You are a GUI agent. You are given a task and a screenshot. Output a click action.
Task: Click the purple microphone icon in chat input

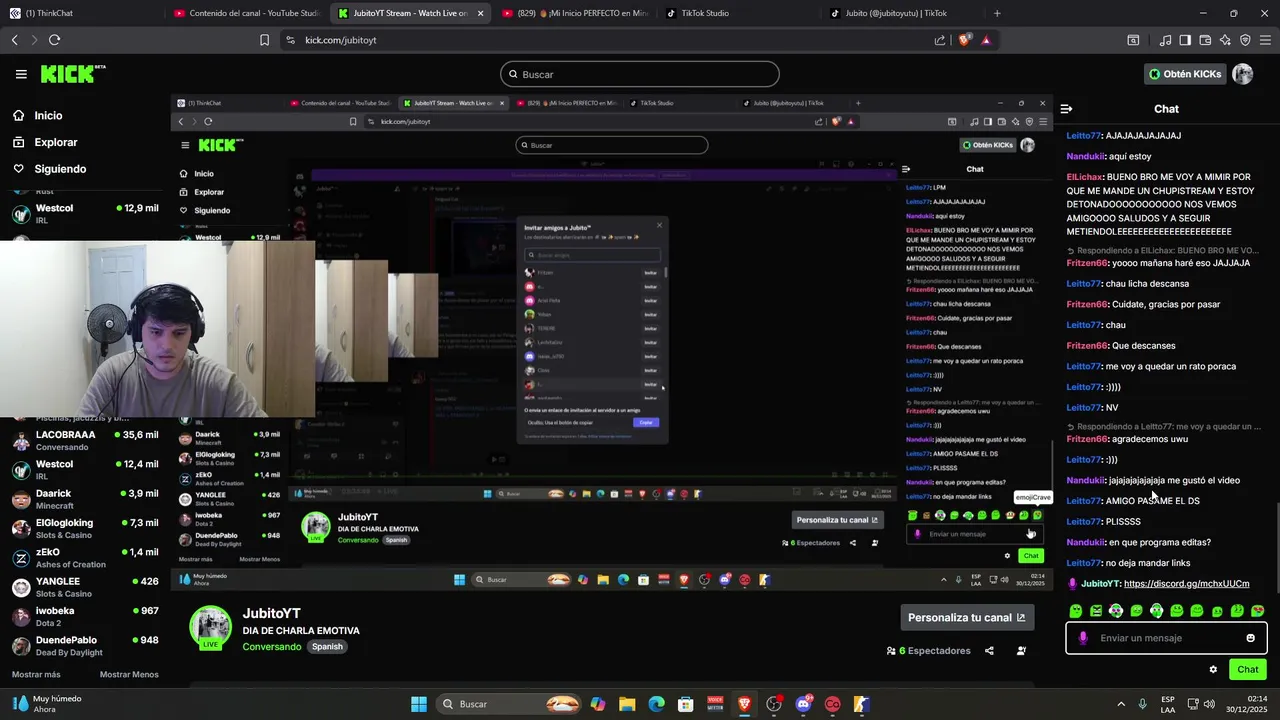tap(1083, 638)
